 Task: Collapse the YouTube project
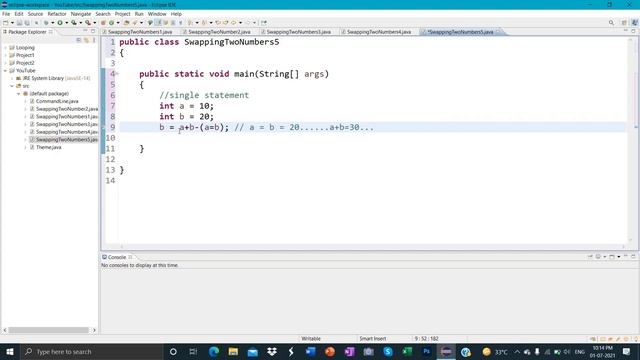click(x=5, y=71)
